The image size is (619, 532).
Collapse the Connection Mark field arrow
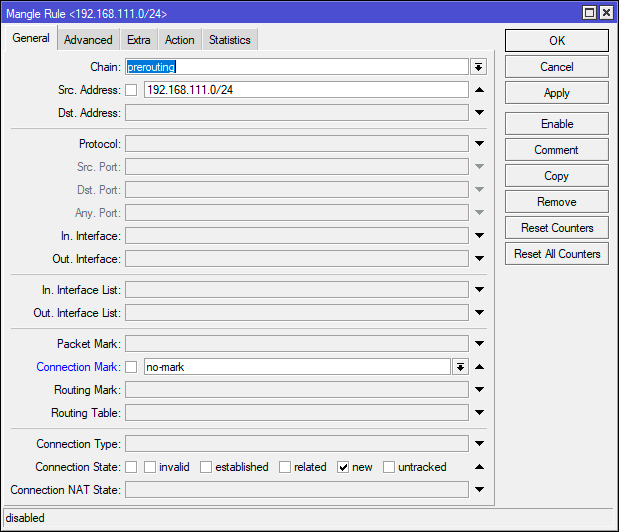[479, 367]
